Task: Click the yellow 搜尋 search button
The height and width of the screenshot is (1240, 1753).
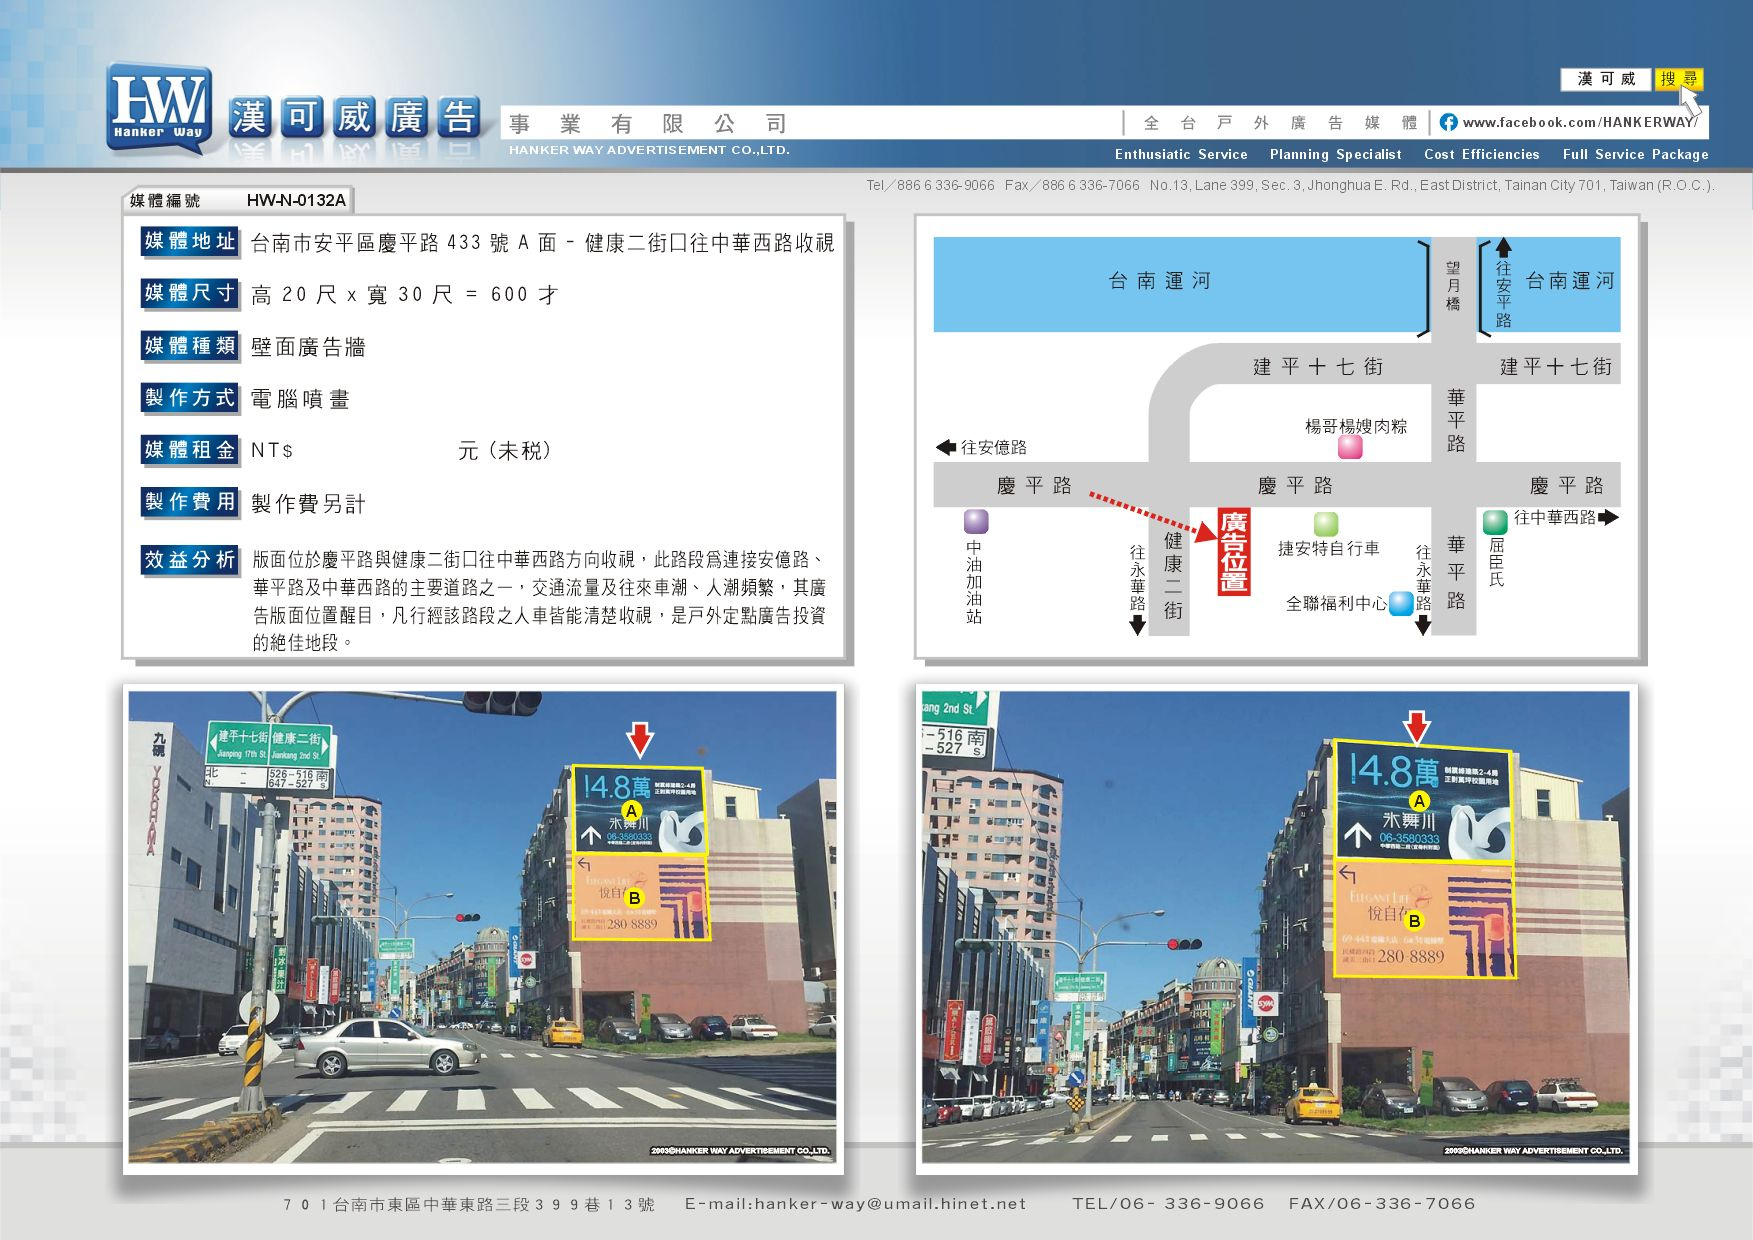Action: pos(1678,79)
